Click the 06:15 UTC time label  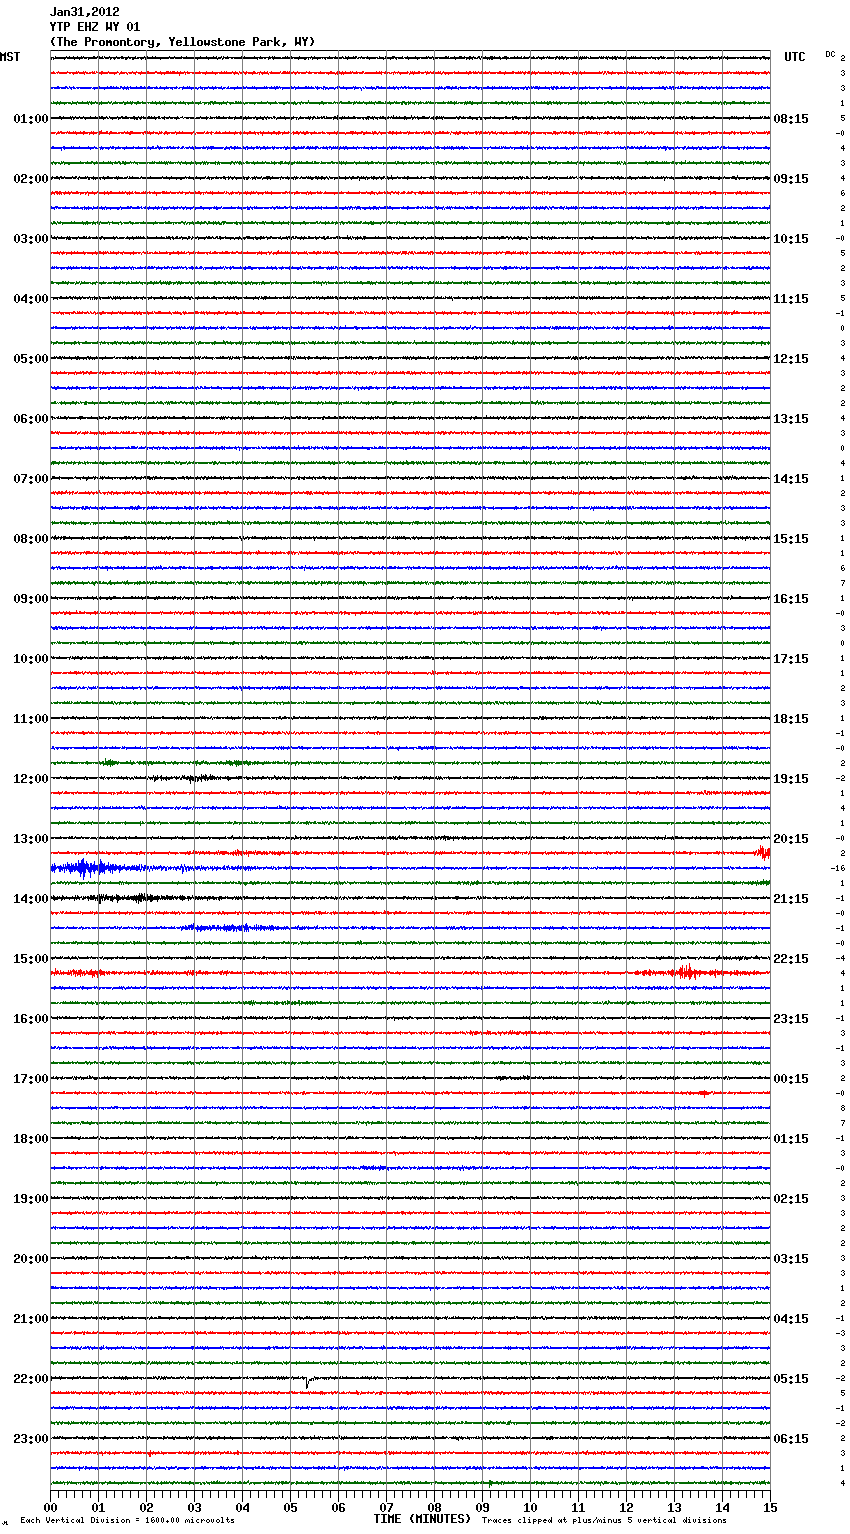point(791,1439)
